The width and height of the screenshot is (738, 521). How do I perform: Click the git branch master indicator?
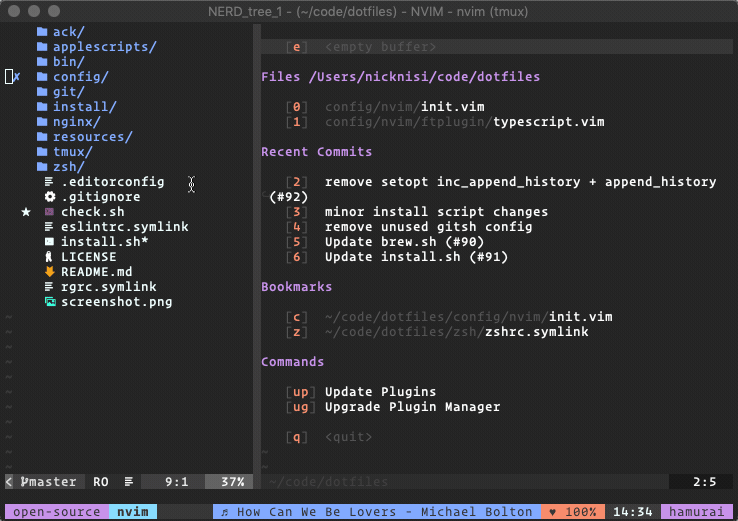point(48,482)
